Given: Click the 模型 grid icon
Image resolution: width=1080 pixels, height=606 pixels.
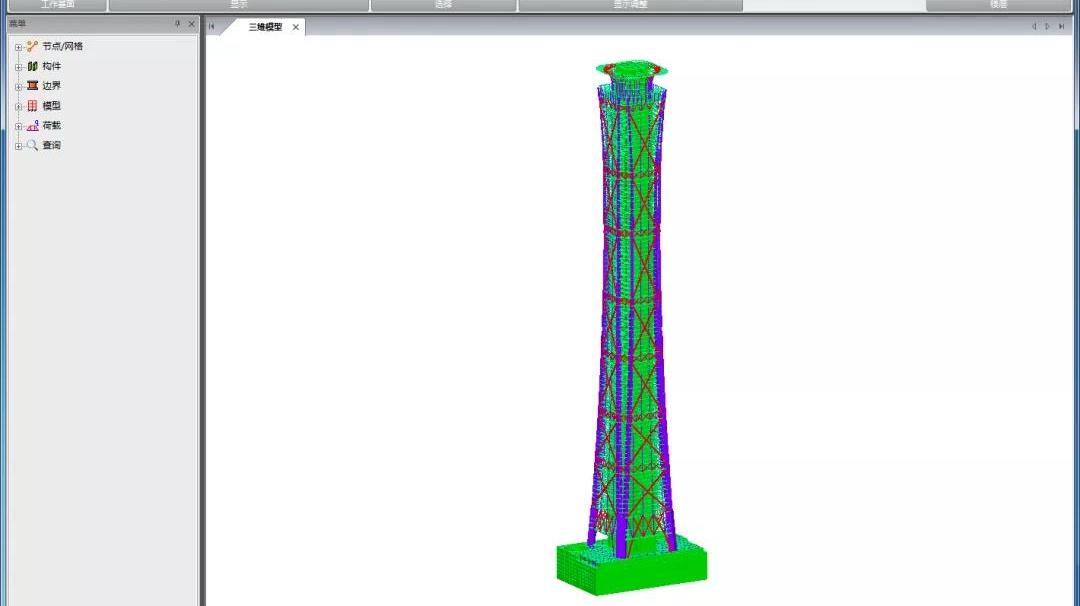Looking at the screenshot, I should click(32, 105).
